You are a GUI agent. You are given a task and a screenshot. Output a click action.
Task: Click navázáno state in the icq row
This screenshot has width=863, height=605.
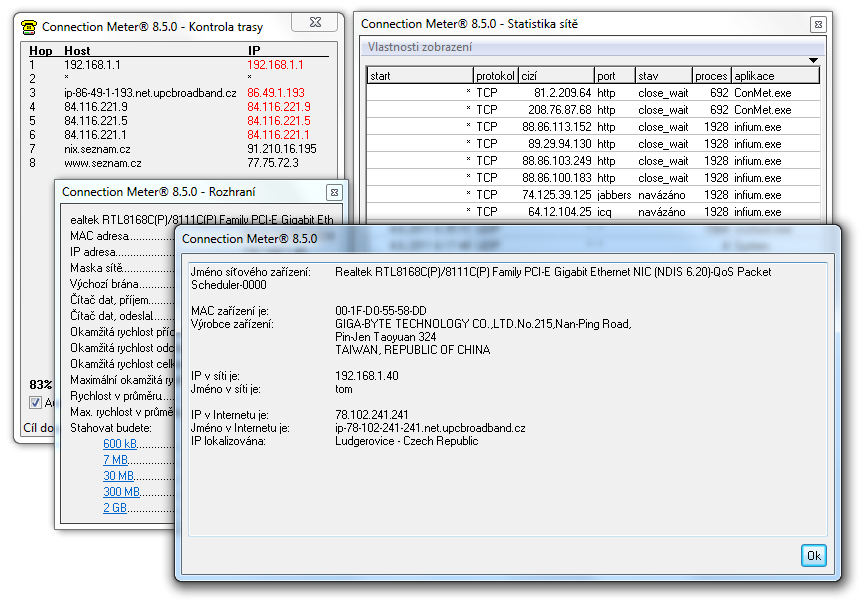pos(662,212)
